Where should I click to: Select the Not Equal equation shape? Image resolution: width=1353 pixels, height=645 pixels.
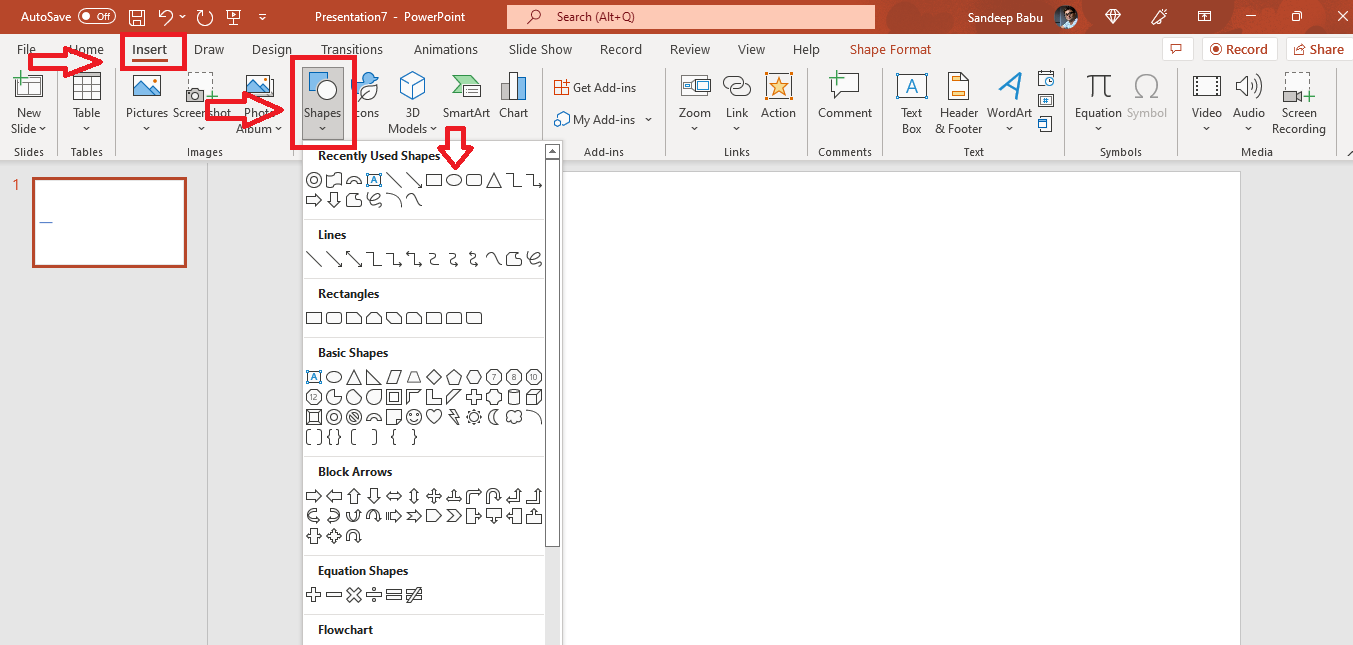(414, 595)
